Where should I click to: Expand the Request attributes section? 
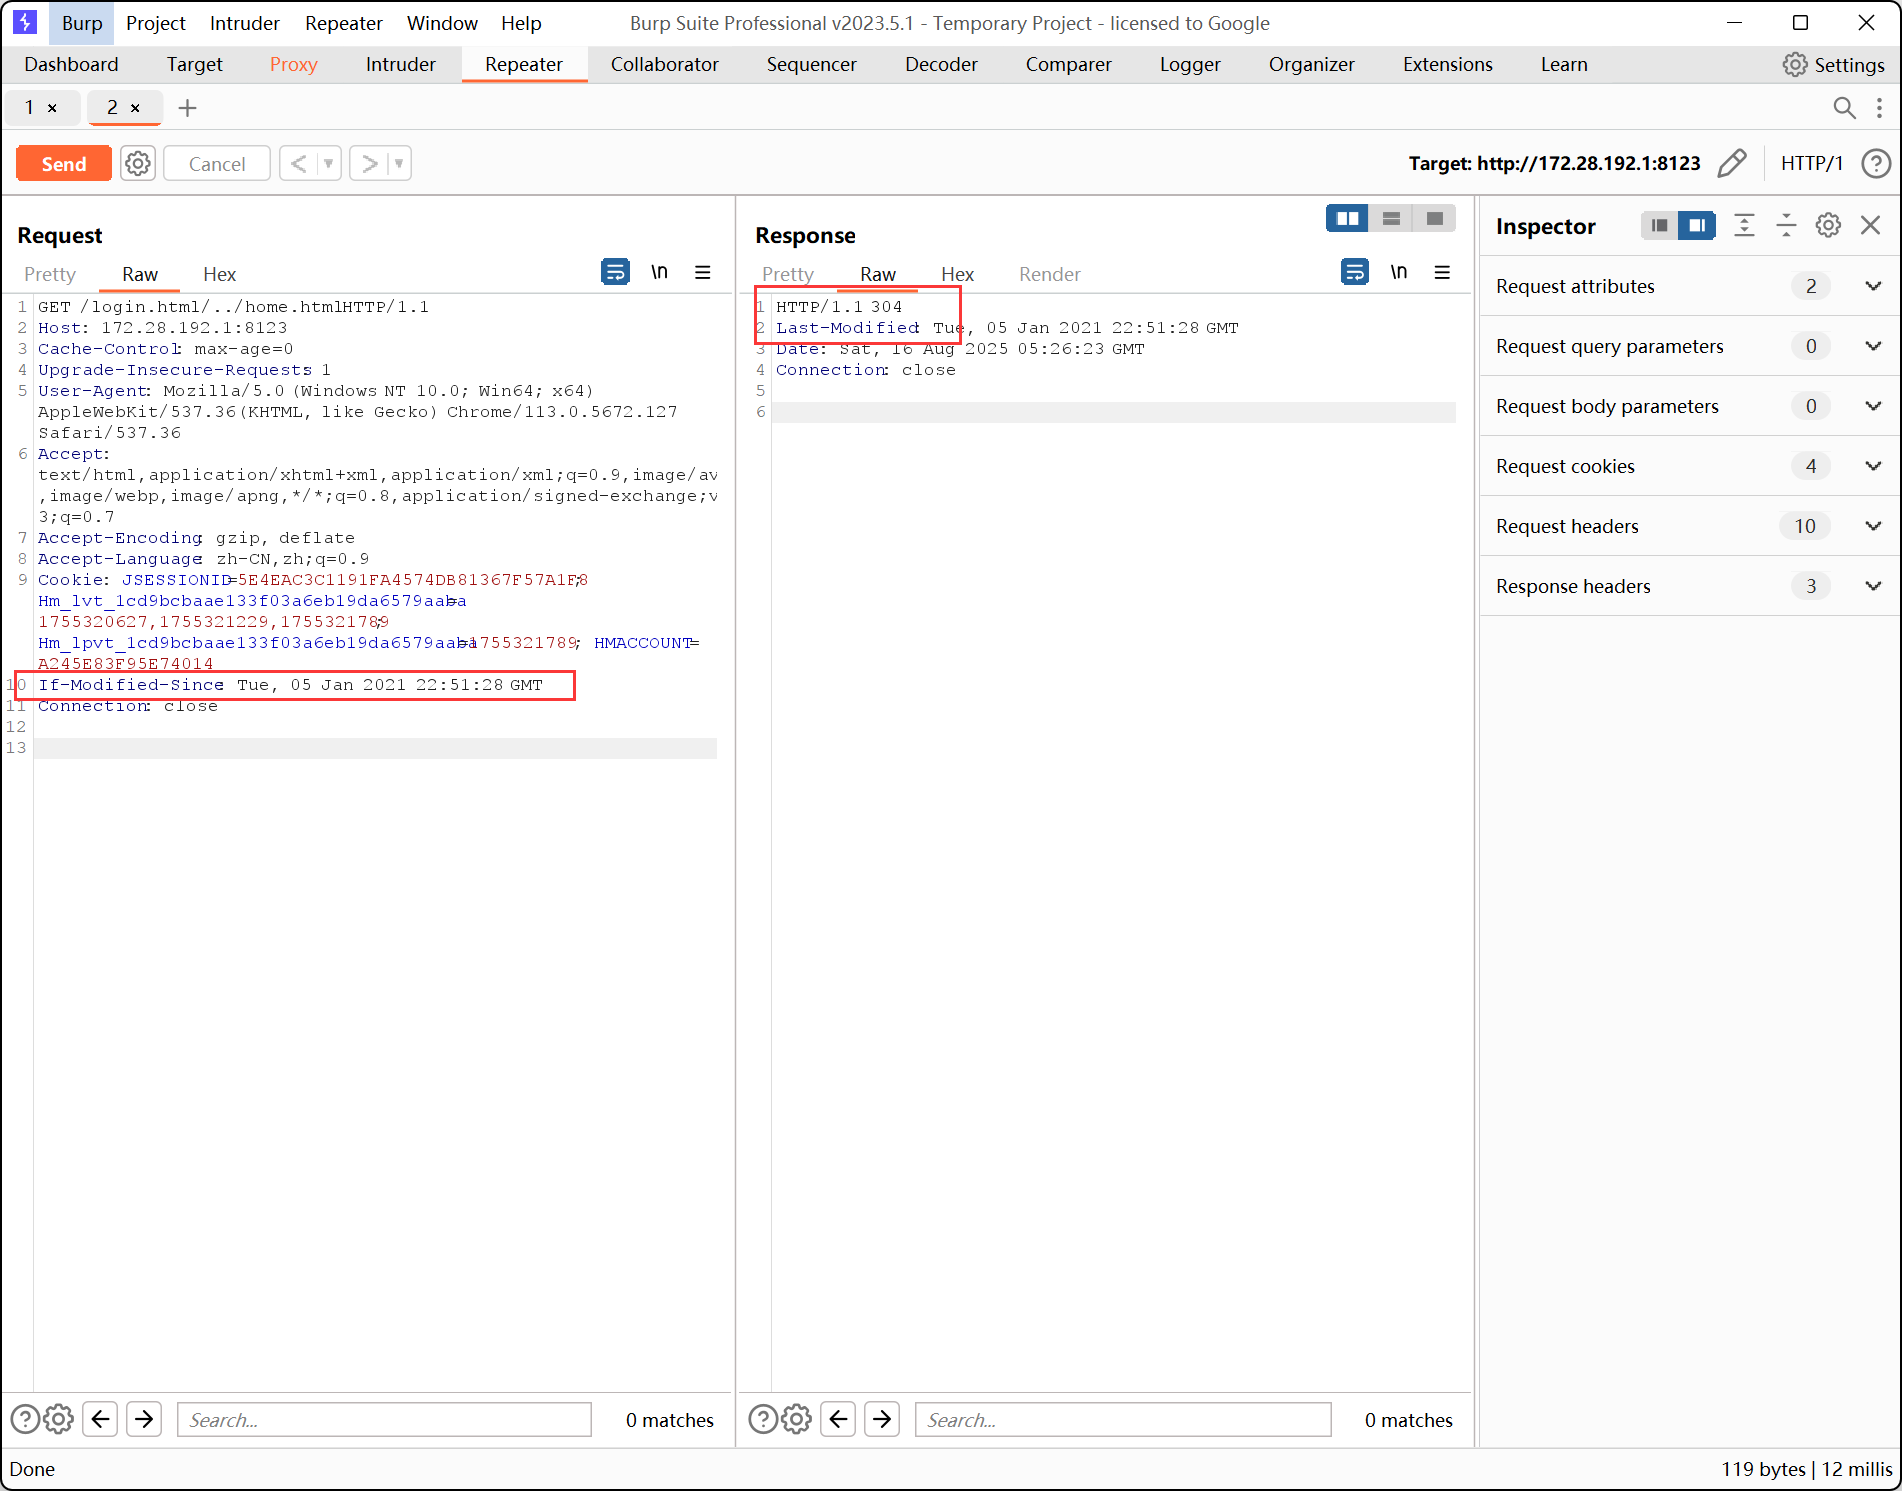pos(1689,286)
